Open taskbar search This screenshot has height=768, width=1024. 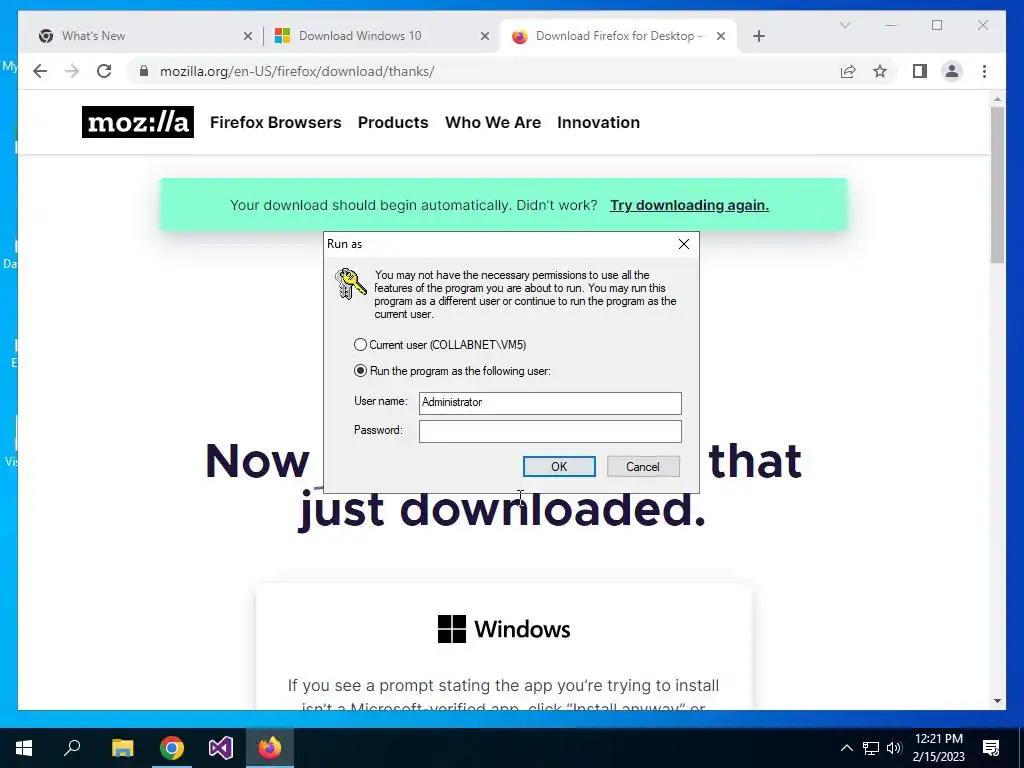click(x=72, y=748)
